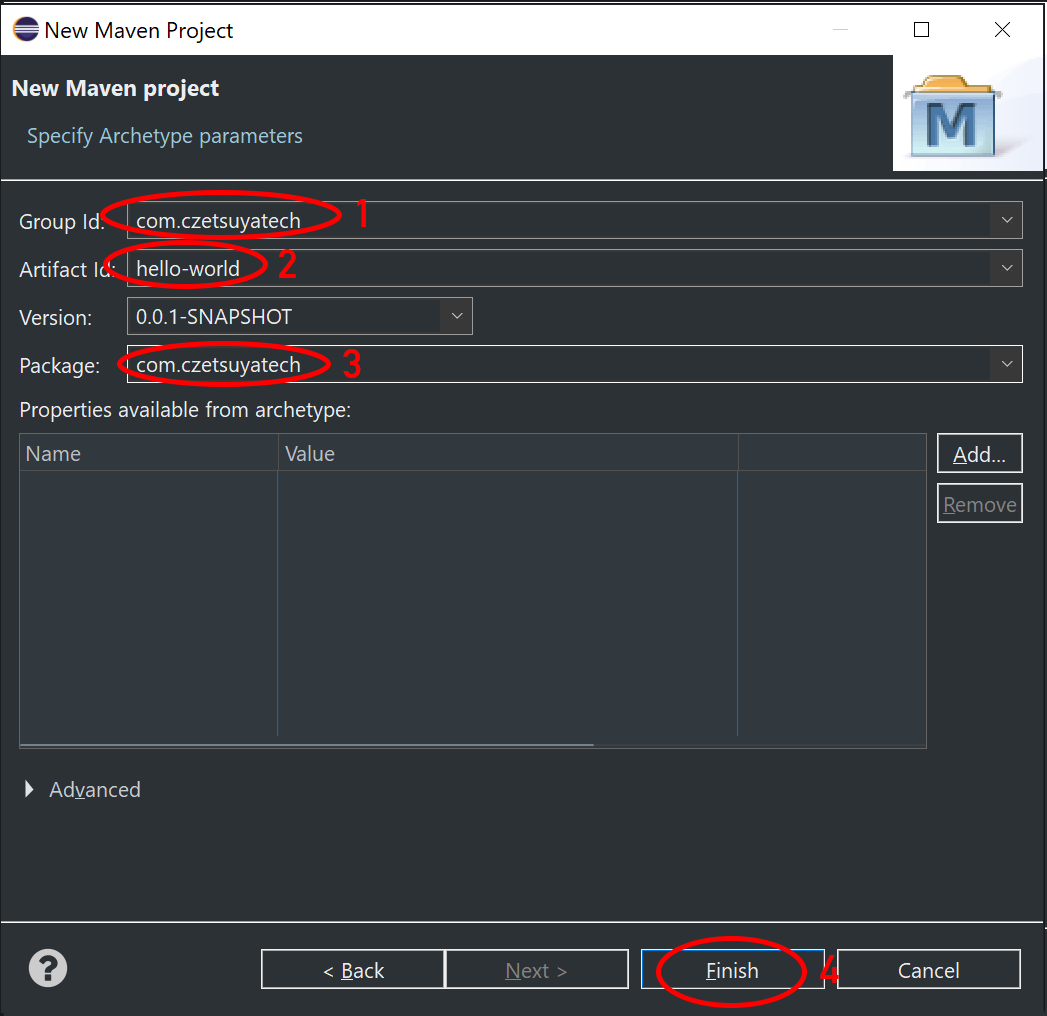Open the Group Id dropdown
1047x1016 pixels.
point(1006,219)
